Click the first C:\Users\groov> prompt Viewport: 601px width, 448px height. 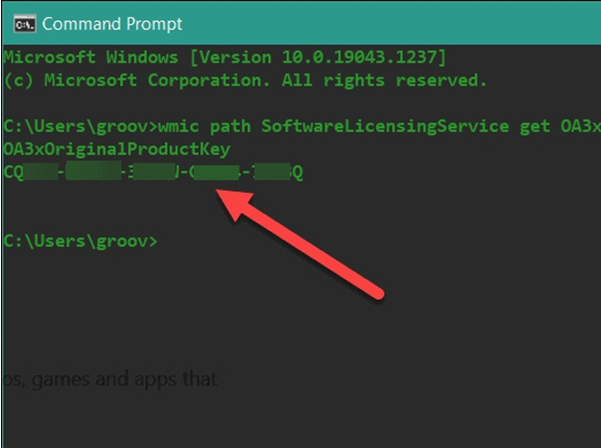(80, 127)
